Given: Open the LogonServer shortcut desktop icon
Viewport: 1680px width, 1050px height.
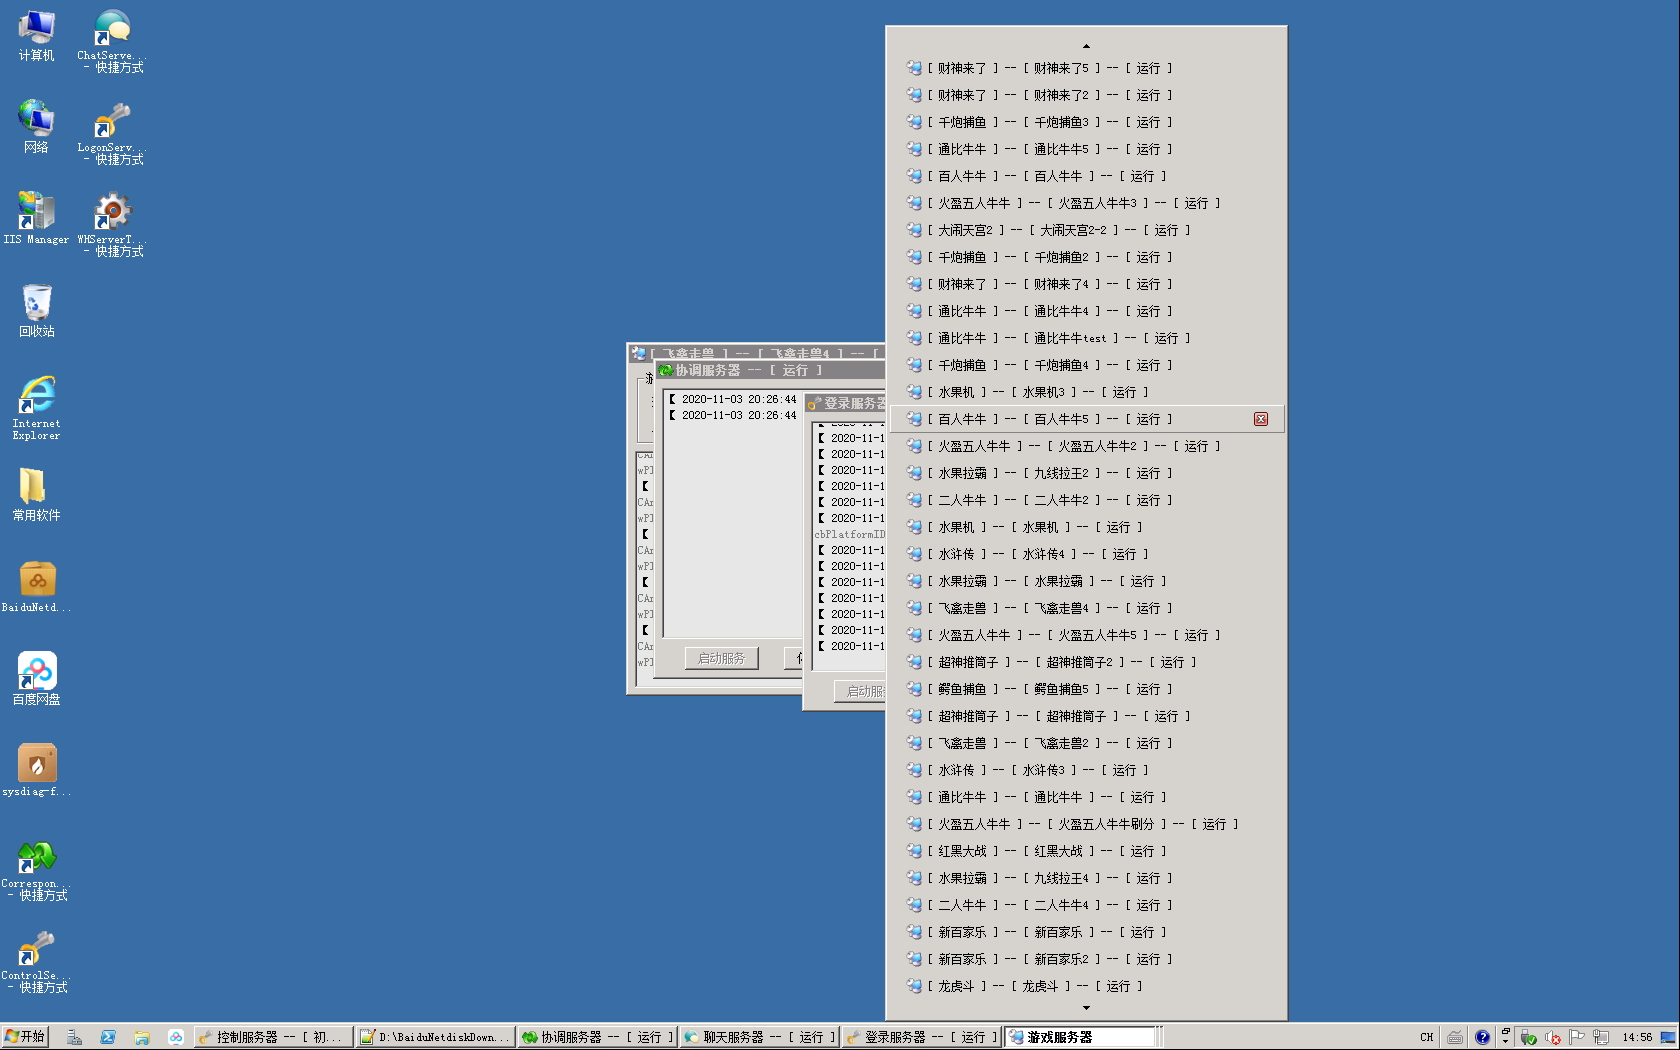Looking at the screenshot, I should pos(110,133).
